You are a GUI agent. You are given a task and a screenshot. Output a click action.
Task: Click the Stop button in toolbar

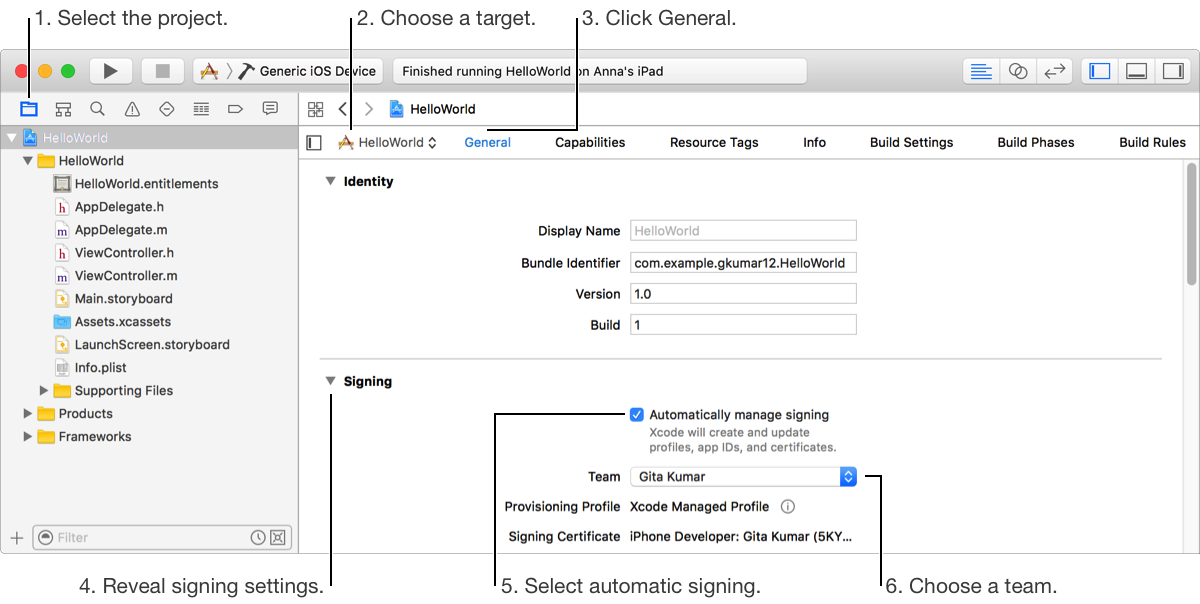[x=162, y=71]
